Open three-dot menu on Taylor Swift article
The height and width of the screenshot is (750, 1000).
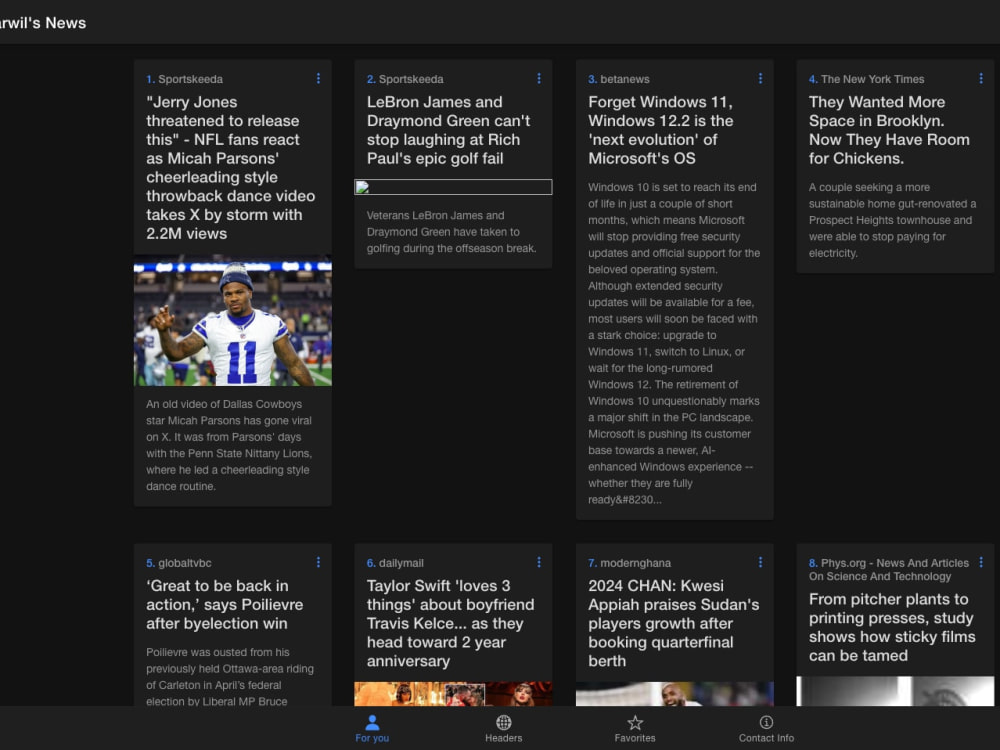[x=539, y=562]
